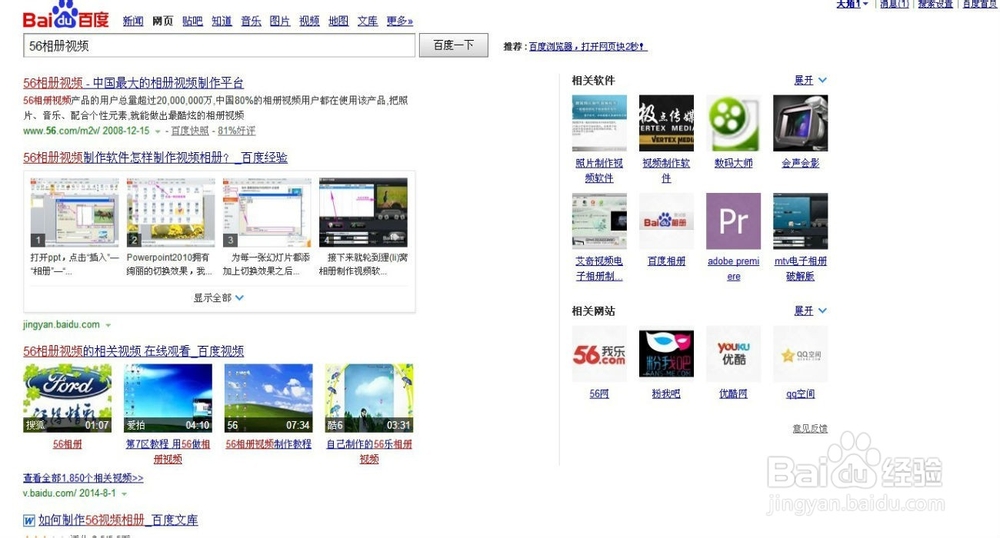The width and height of the screenshot is (1000, 538).
Task: Switch to the 图片 tab
Action: (280, 21)
